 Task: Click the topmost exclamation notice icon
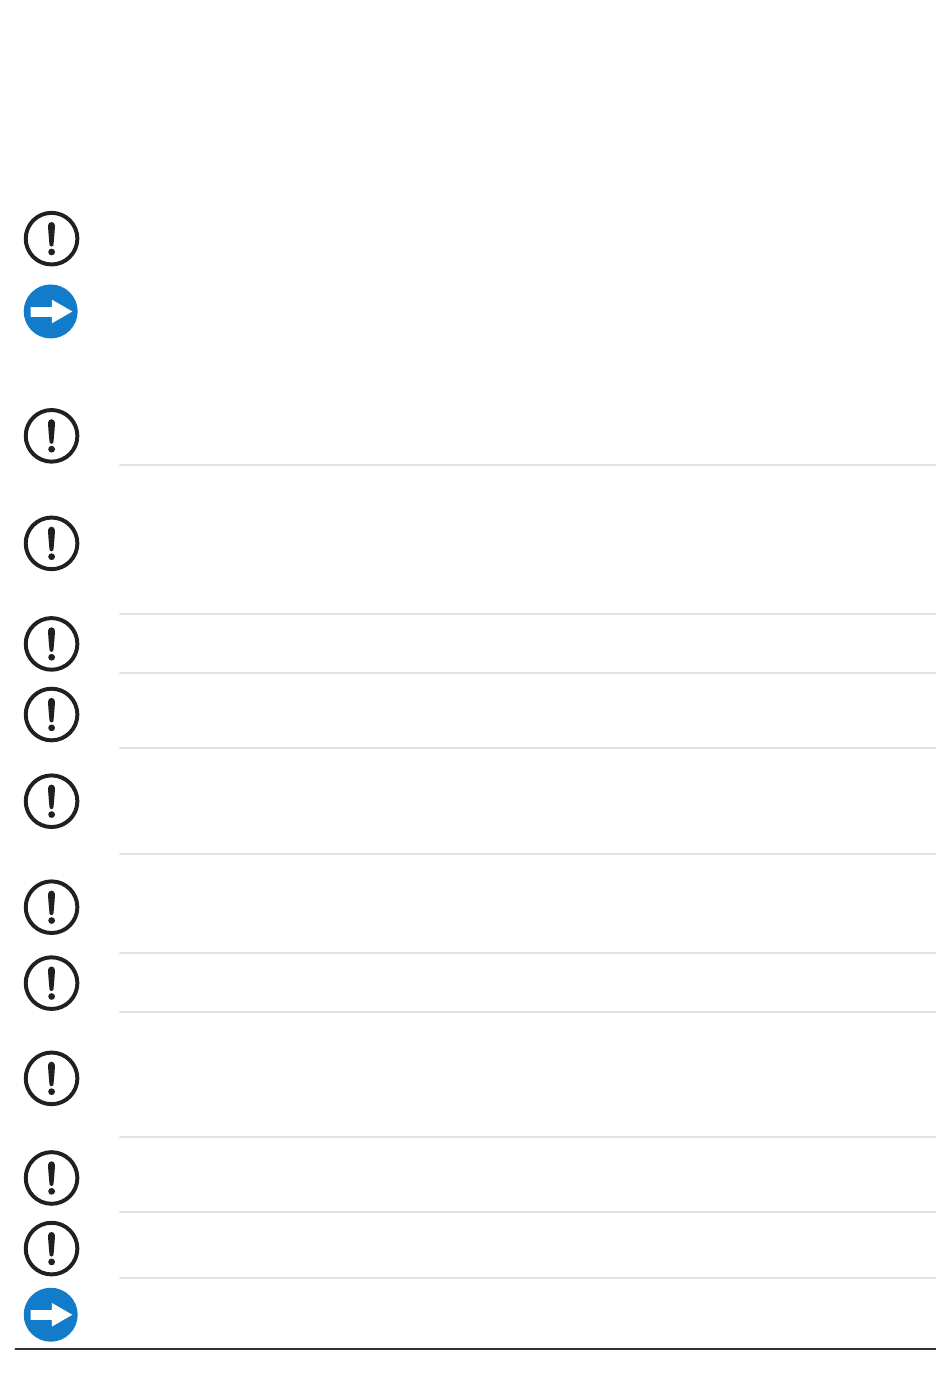51,239
